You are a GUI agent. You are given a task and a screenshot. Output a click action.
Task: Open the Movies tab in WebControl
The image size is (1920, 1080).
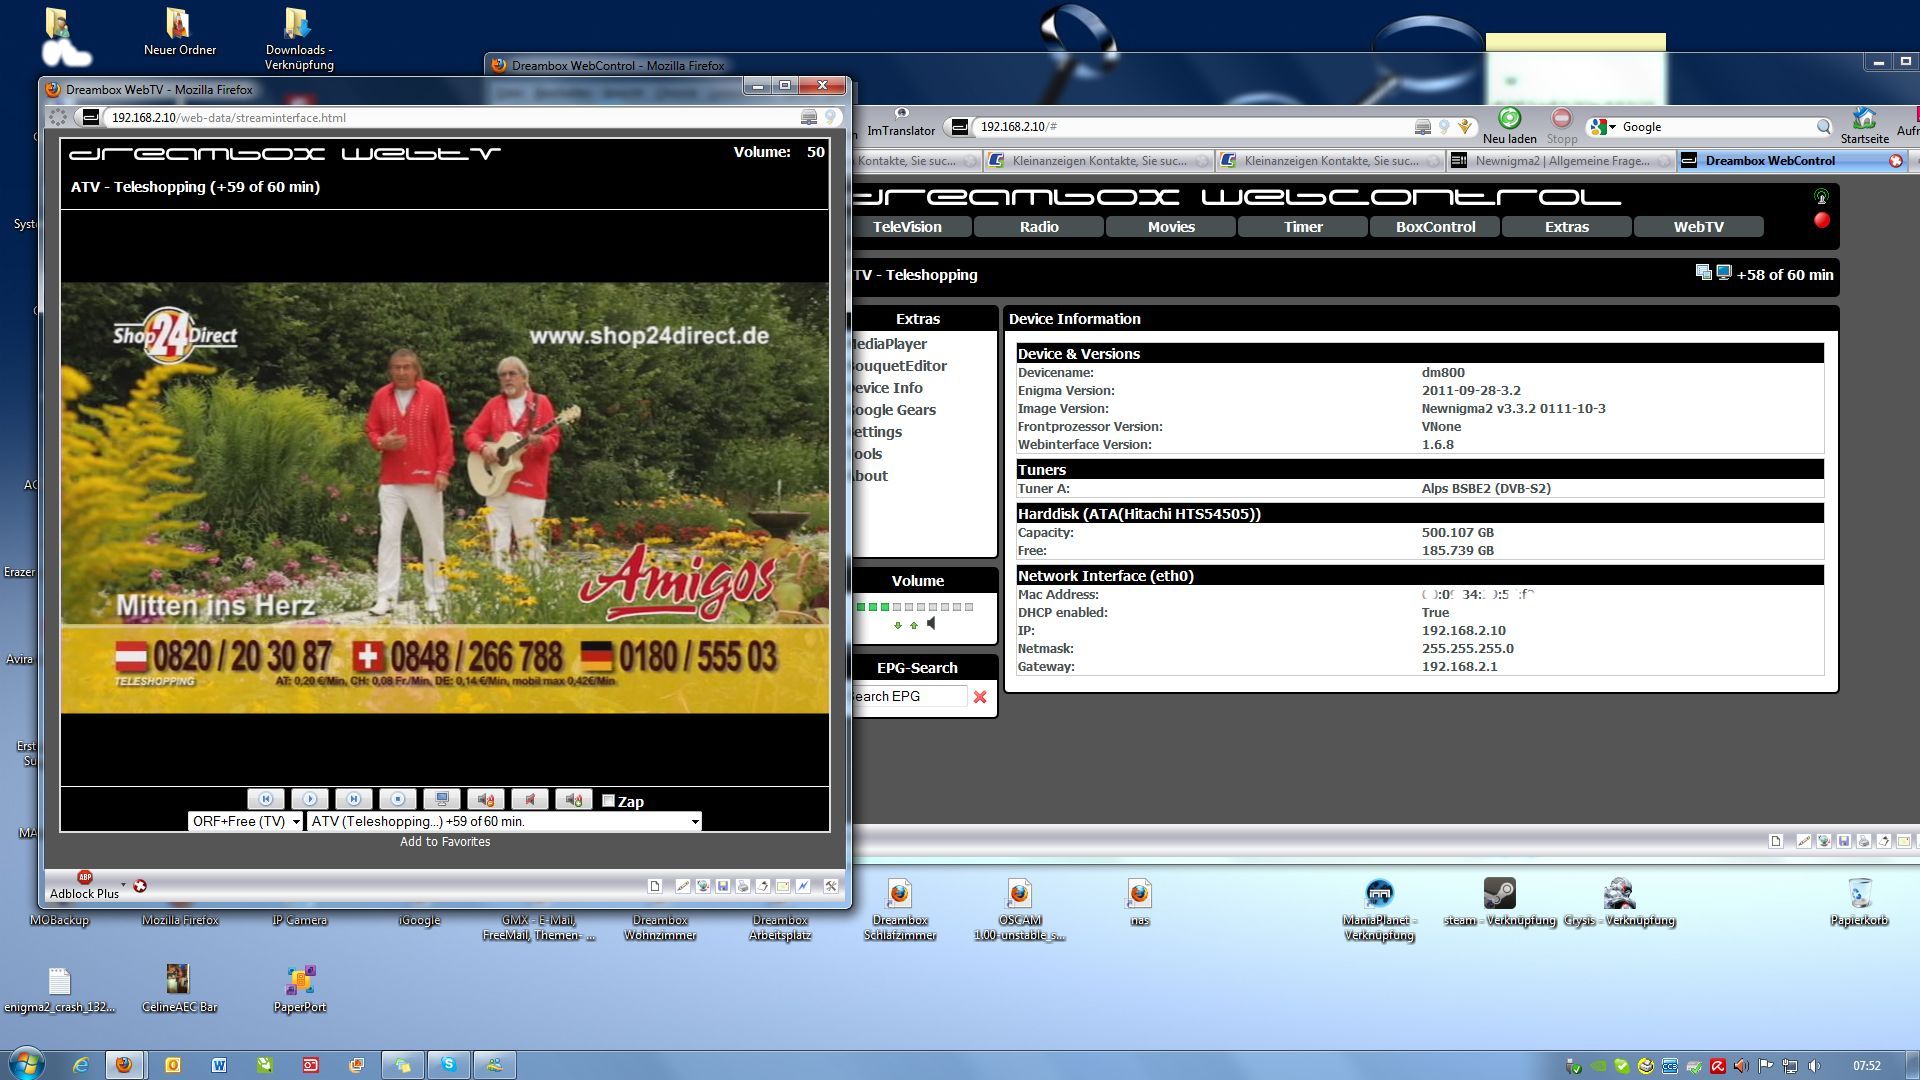1171,227
